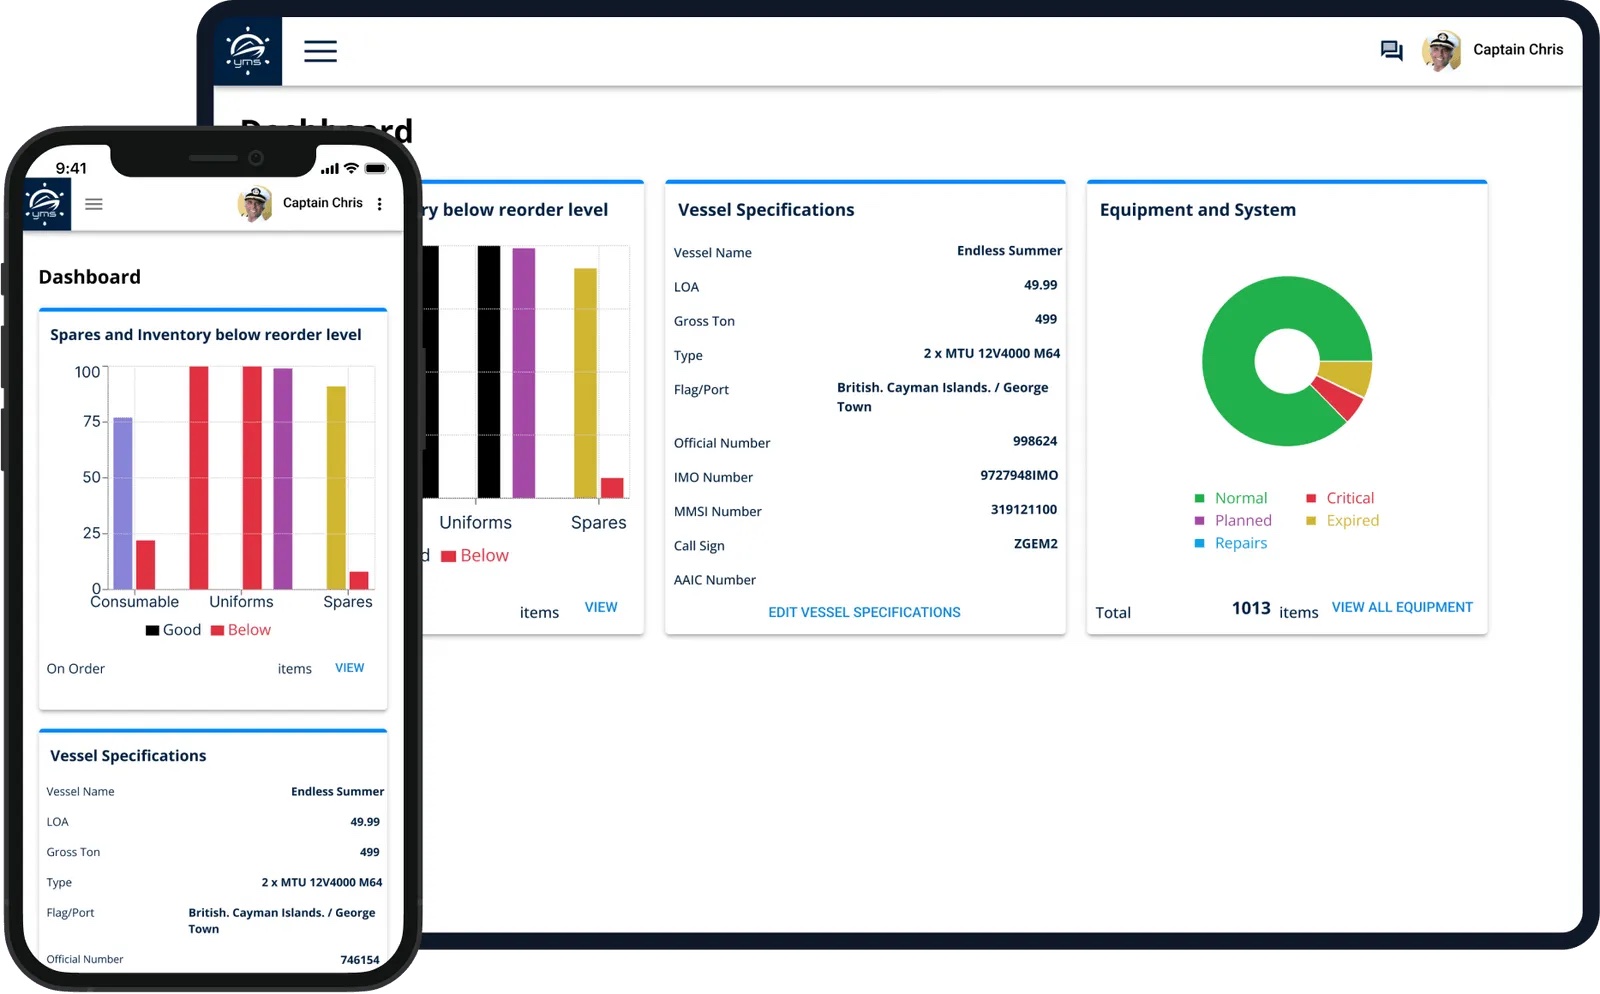This screenshot has width=1600, height=994.
Task: Open the chat messages icon
Action: tap(1391, 50)
